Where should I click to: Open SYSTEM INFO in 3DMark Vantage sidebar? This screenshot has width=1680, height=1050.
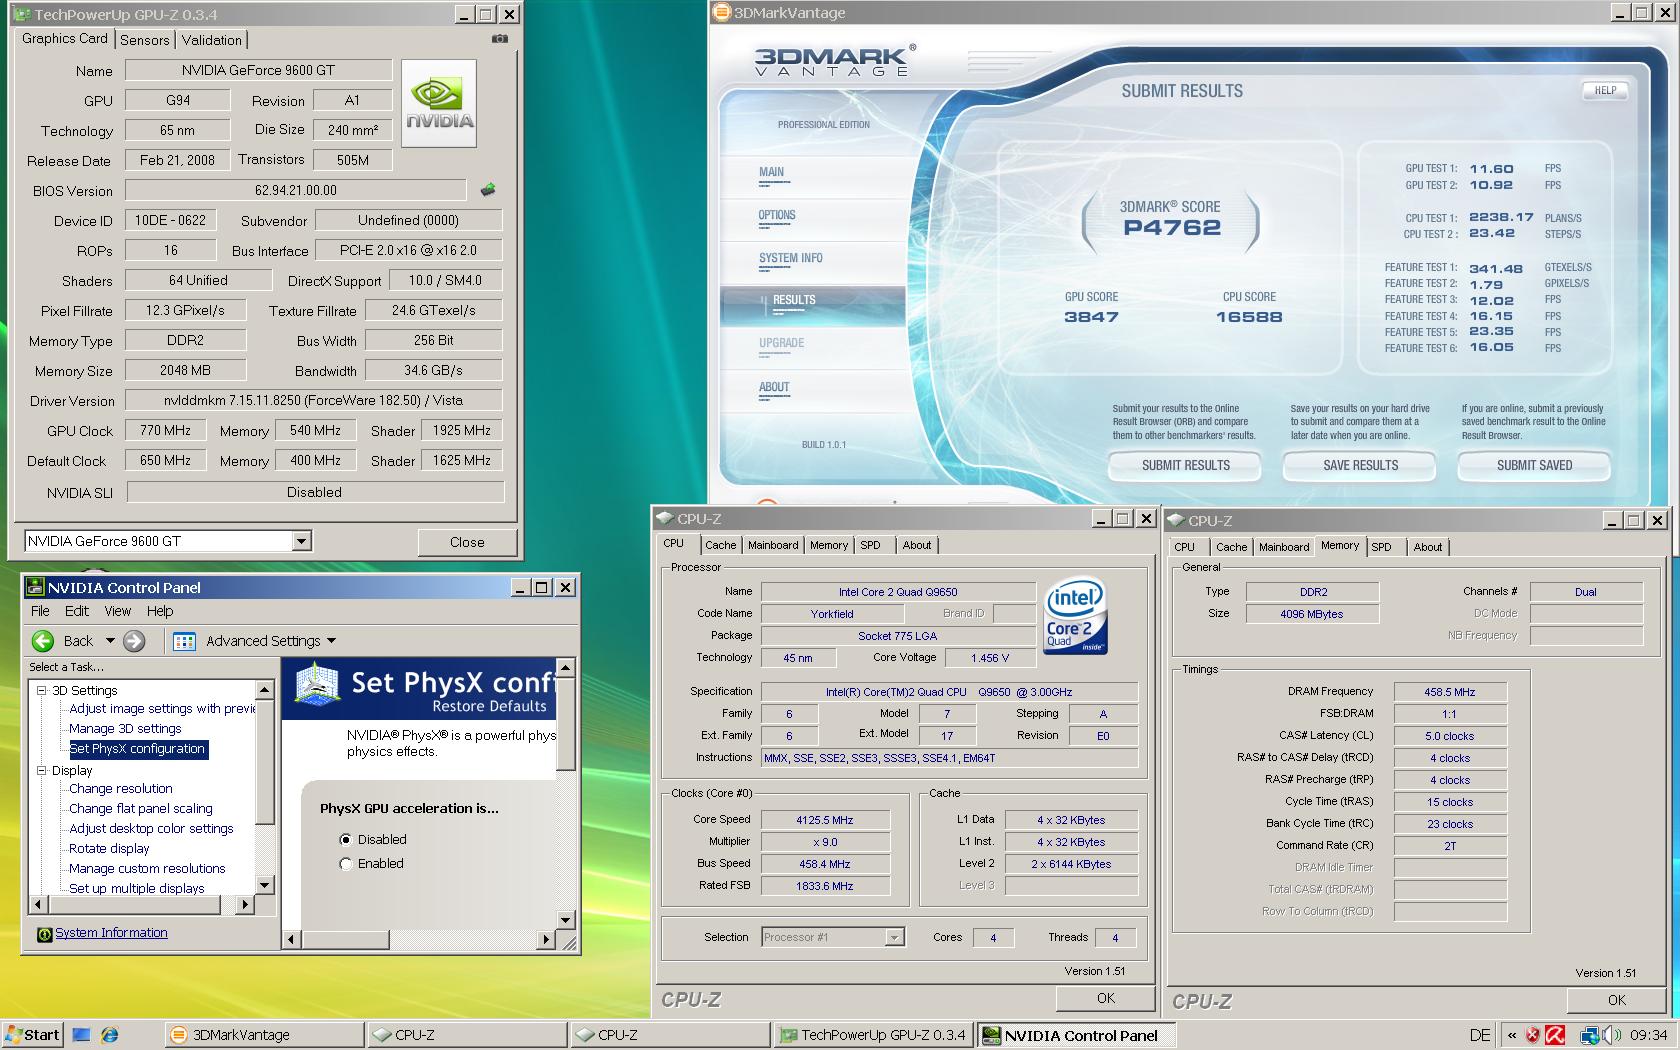790,259
